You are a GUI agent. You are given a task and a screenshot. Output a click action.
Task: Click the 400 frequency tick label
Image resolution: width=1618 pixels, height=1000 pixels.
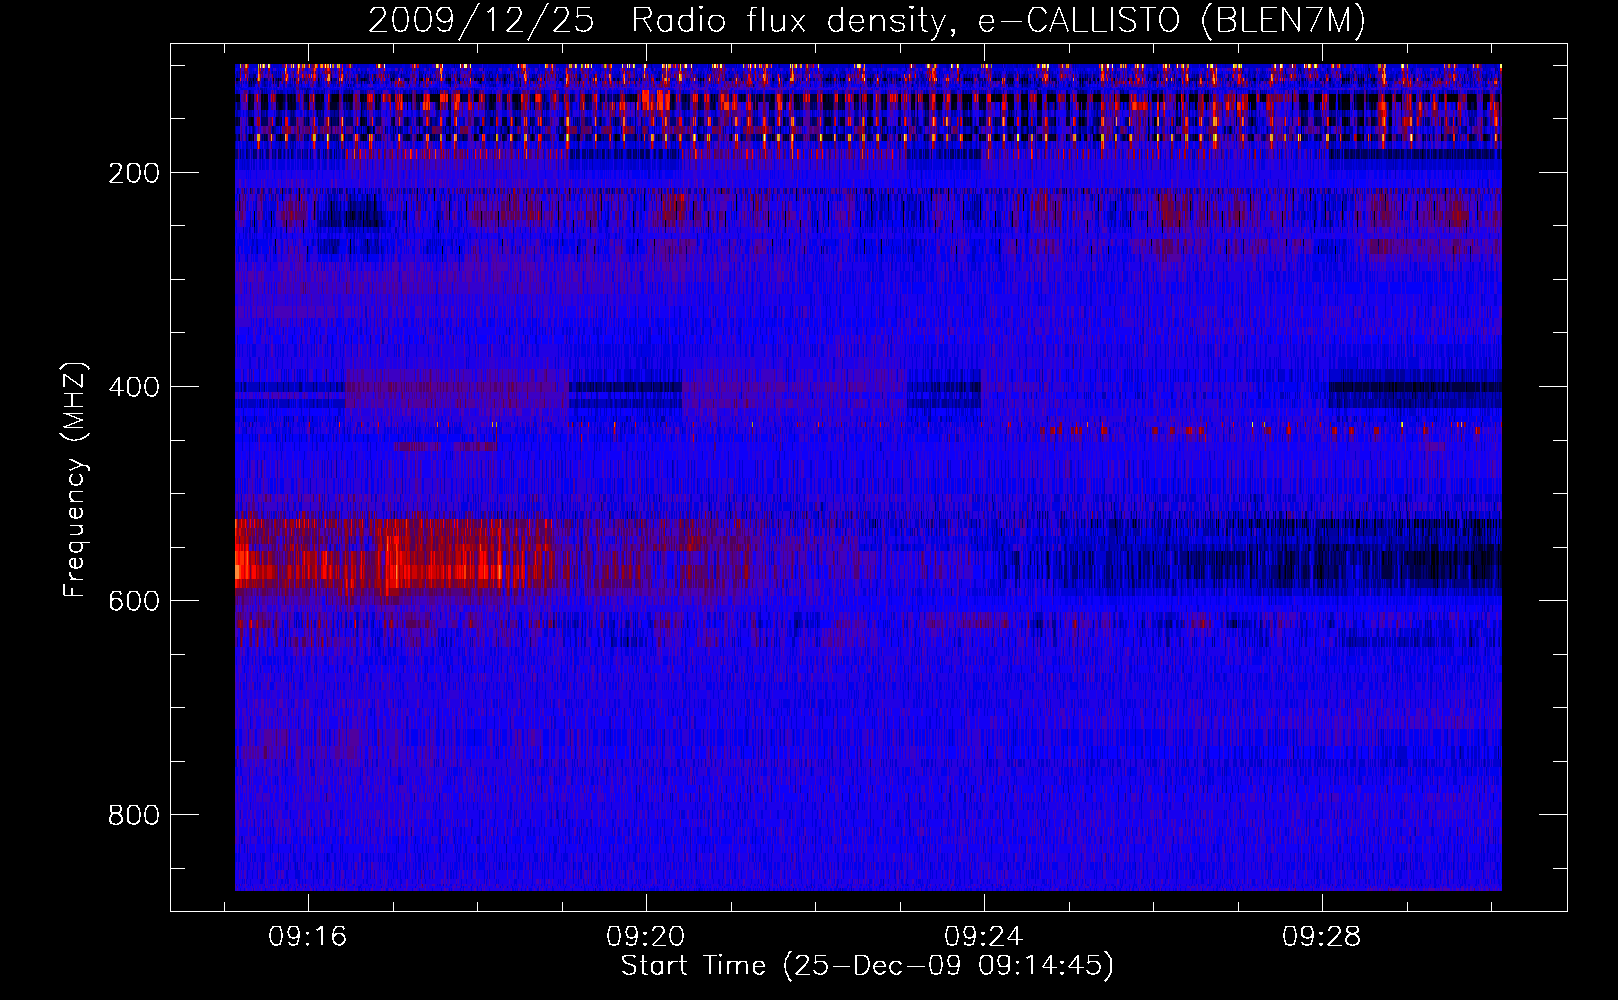click(x=134, y=387)
